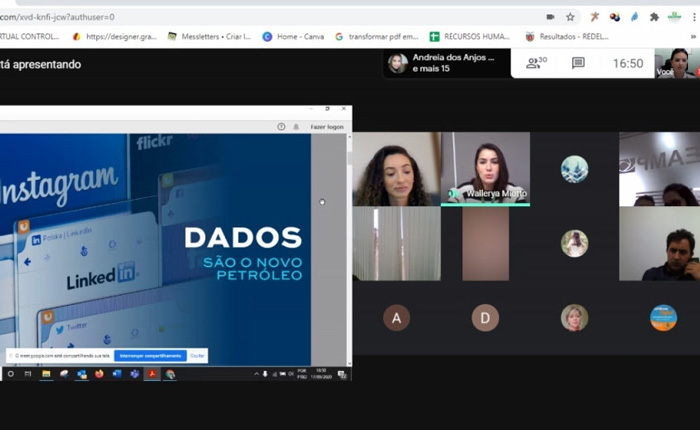The width and height of the screenshot is (700, 430).
Task: Select the participant avatar labeled A
Action: coord(396,318)
